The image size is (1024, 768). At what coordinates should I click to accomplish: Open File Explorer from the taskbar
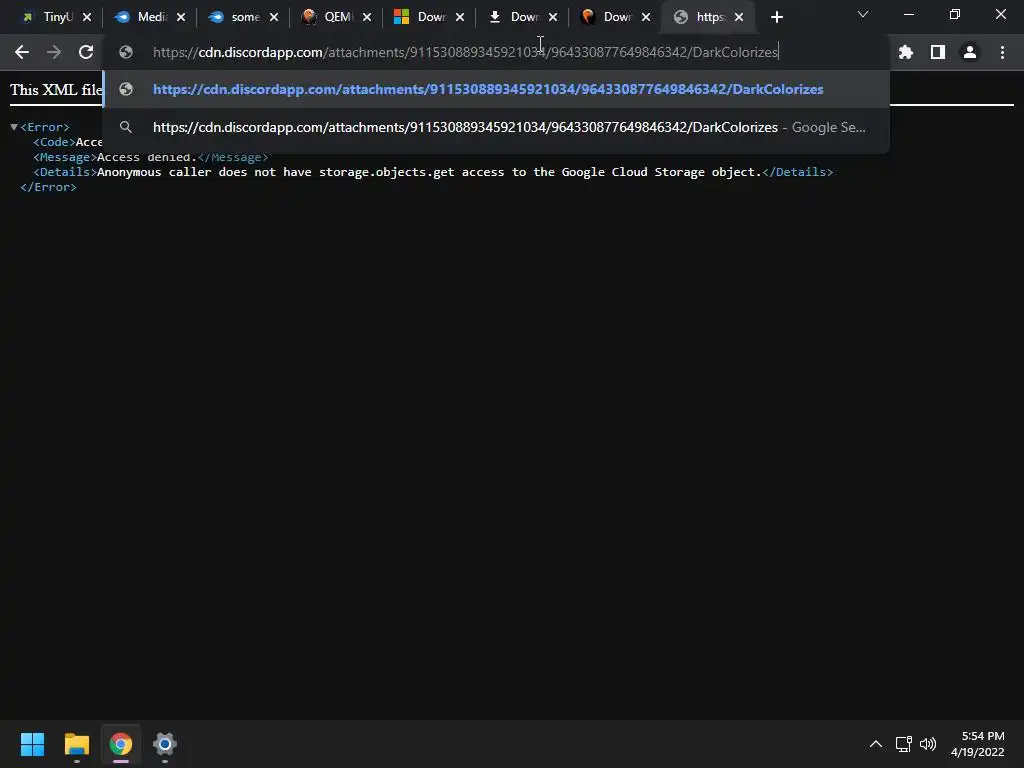click(76, 744)
